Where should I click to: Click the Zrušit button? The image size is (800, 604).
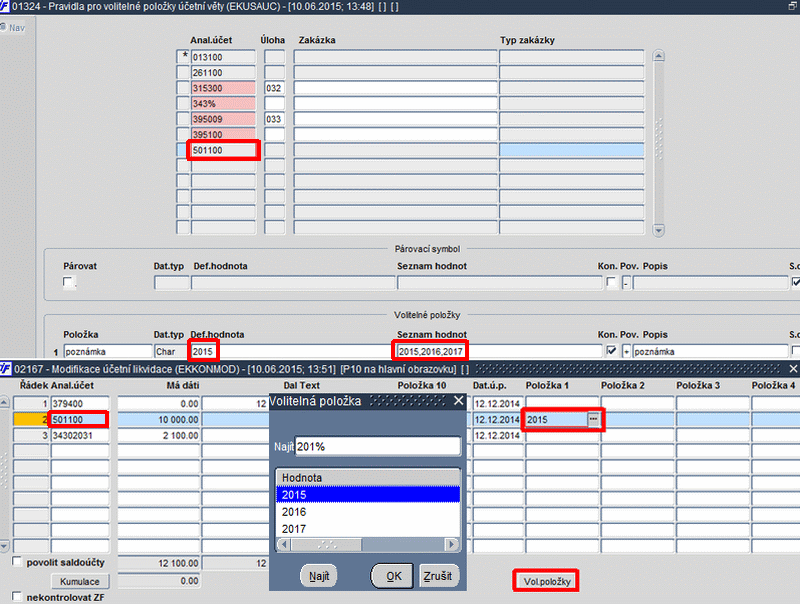click(438, 576)
